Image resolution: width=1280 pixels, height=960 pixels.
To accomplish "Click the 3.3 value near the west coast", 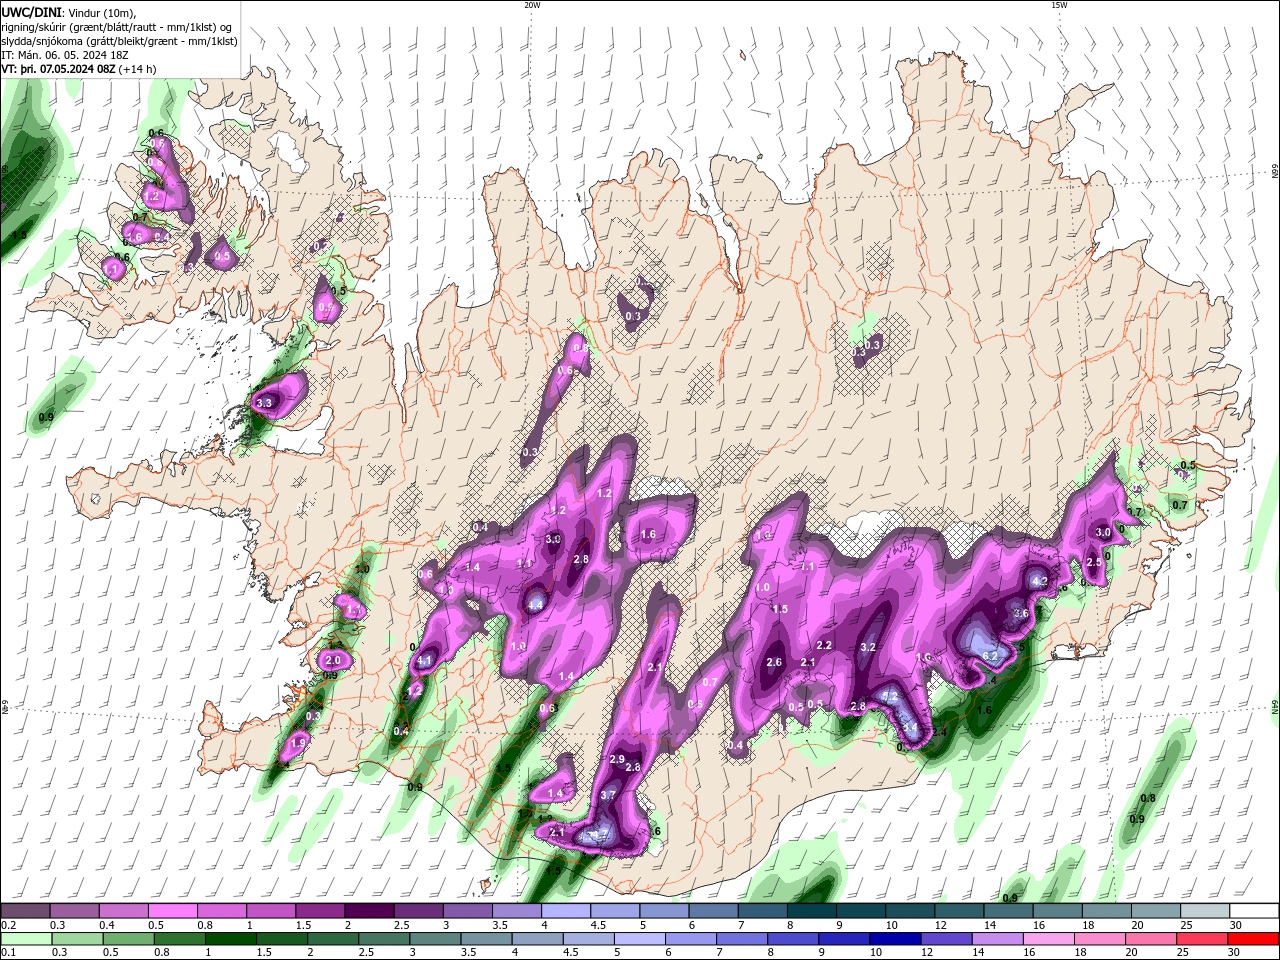I will pyautogui.click(x=264, y=403).
